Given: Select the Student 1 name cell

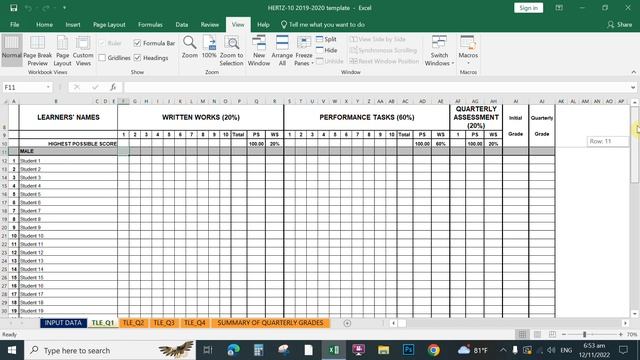Looking at the screenshot, I should pyautogui.click(x=68, y=160).
